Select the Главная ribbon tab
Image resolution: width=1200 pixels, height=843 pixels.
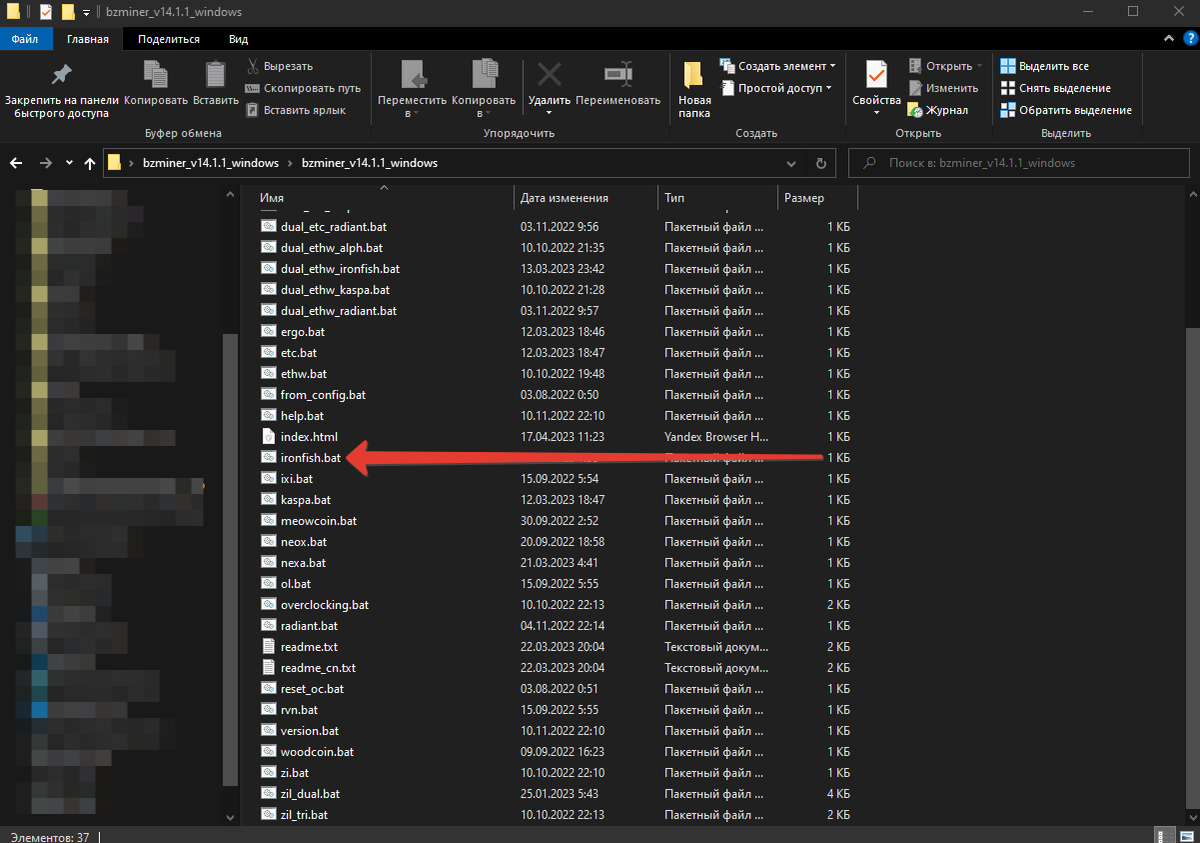click(x=87, y=39)
